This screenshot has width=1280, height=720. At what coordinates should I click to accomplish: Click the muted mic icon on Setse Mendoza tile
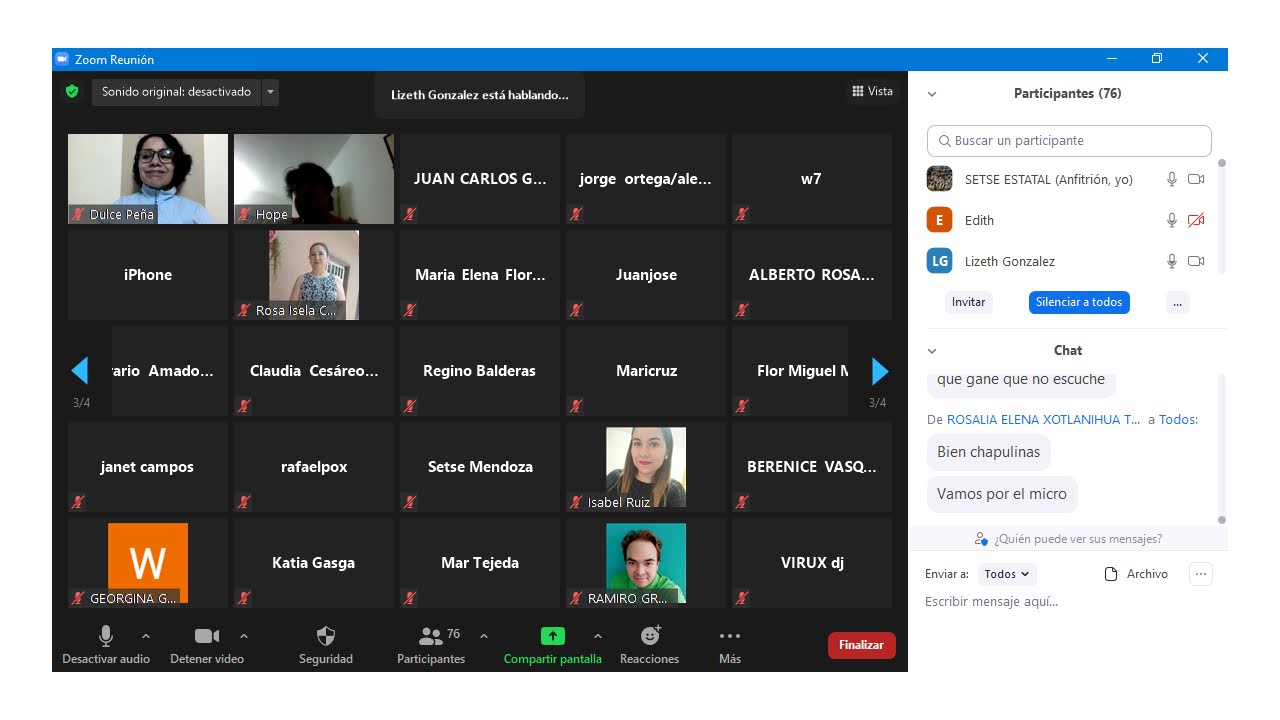(410, 502)
